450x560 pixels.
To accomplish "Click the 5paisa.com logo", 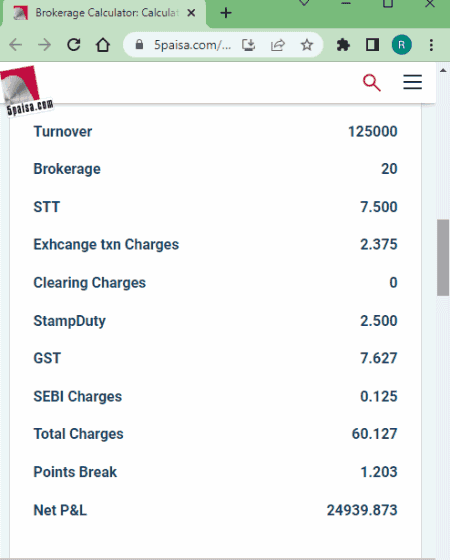I will click(26, 91).
